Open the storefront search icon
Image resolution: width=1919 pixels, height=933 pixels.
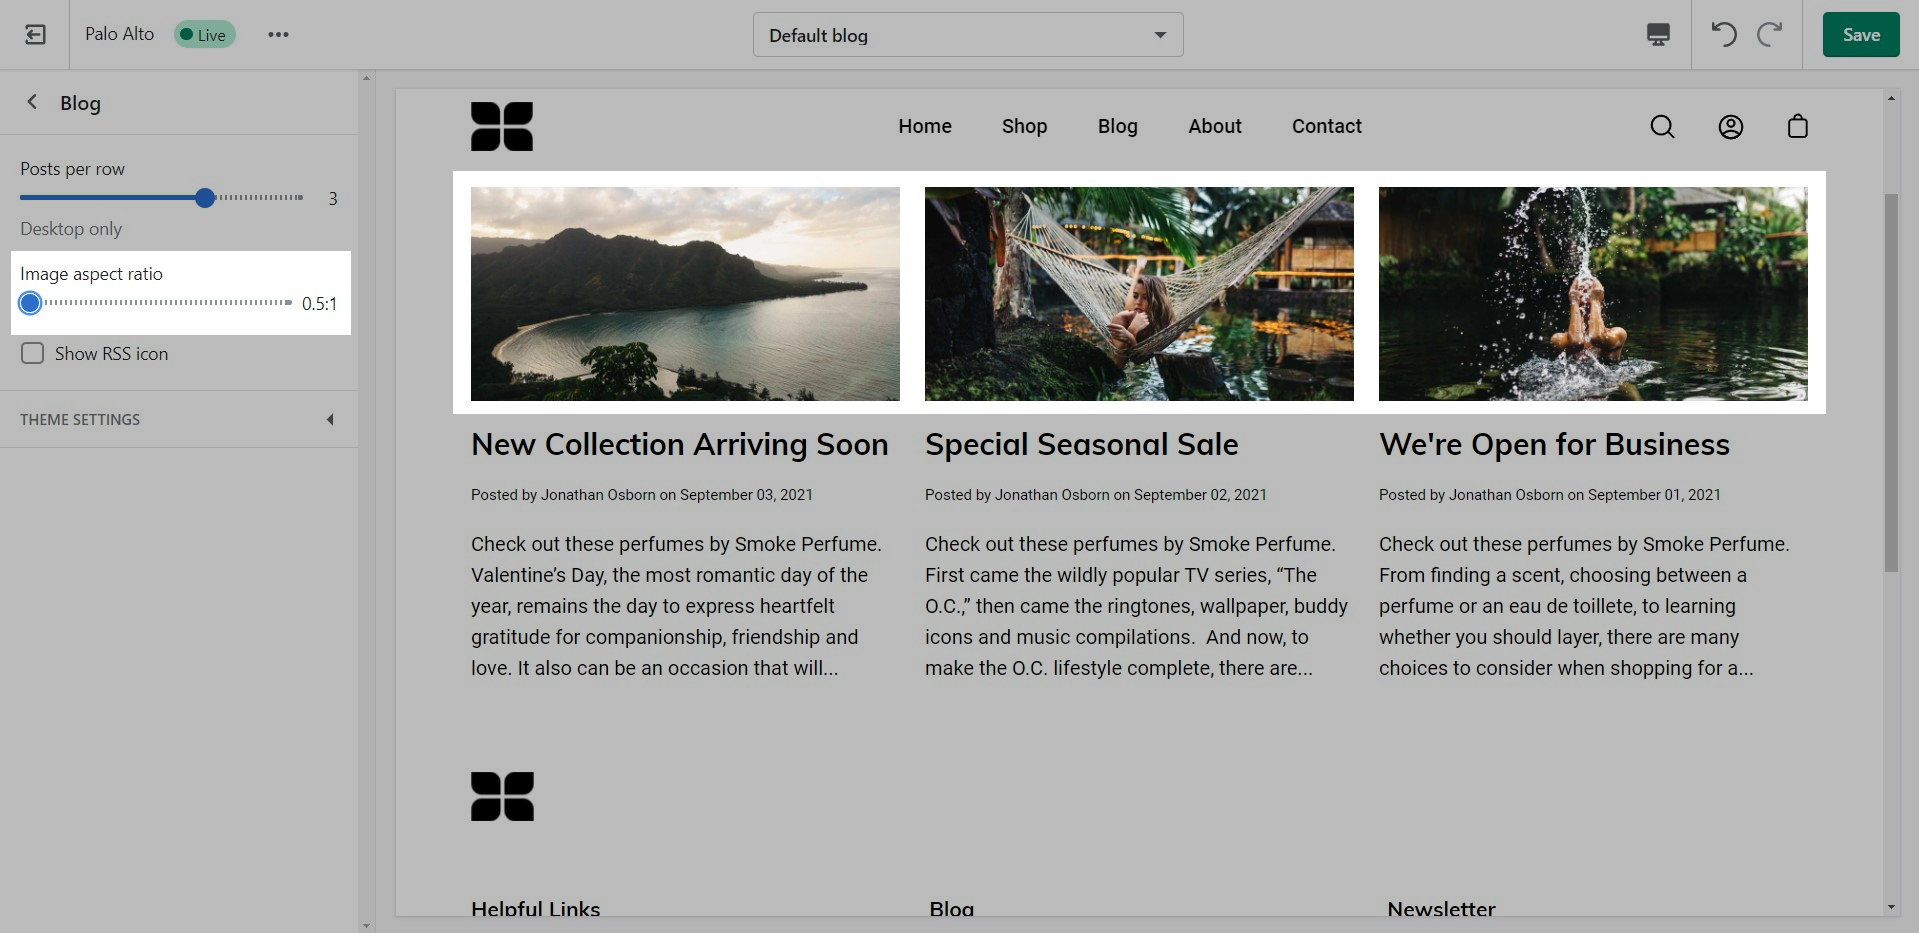pyautogui.click(x=1662, y=127)
